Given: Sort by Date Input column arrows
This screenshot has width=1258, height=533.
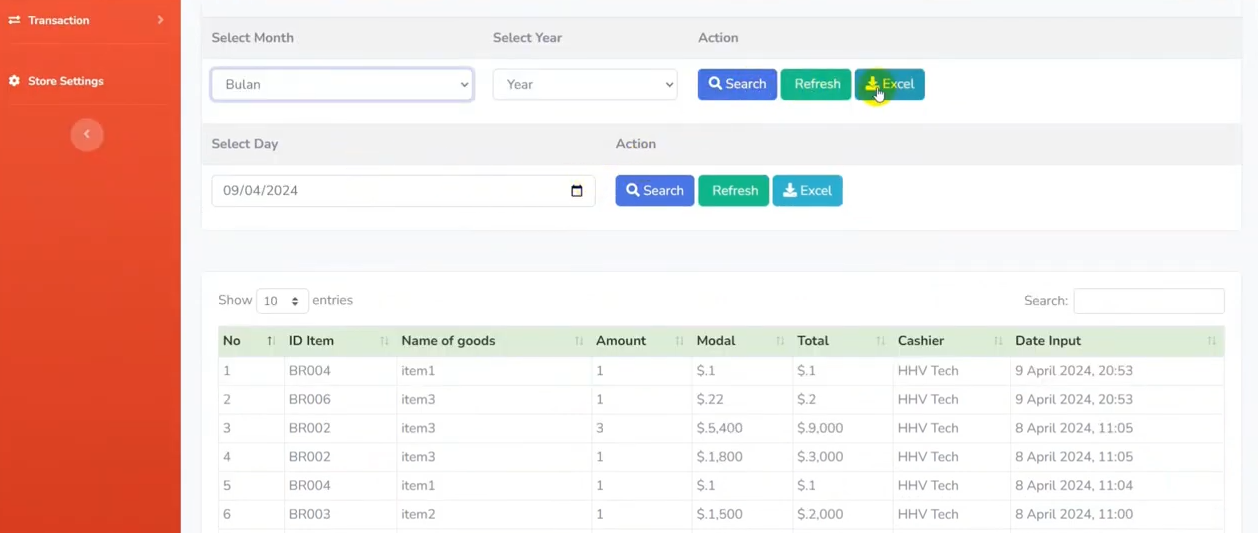Looking at the screenshot, I should pyautogui.click(x=1211, y=342).
